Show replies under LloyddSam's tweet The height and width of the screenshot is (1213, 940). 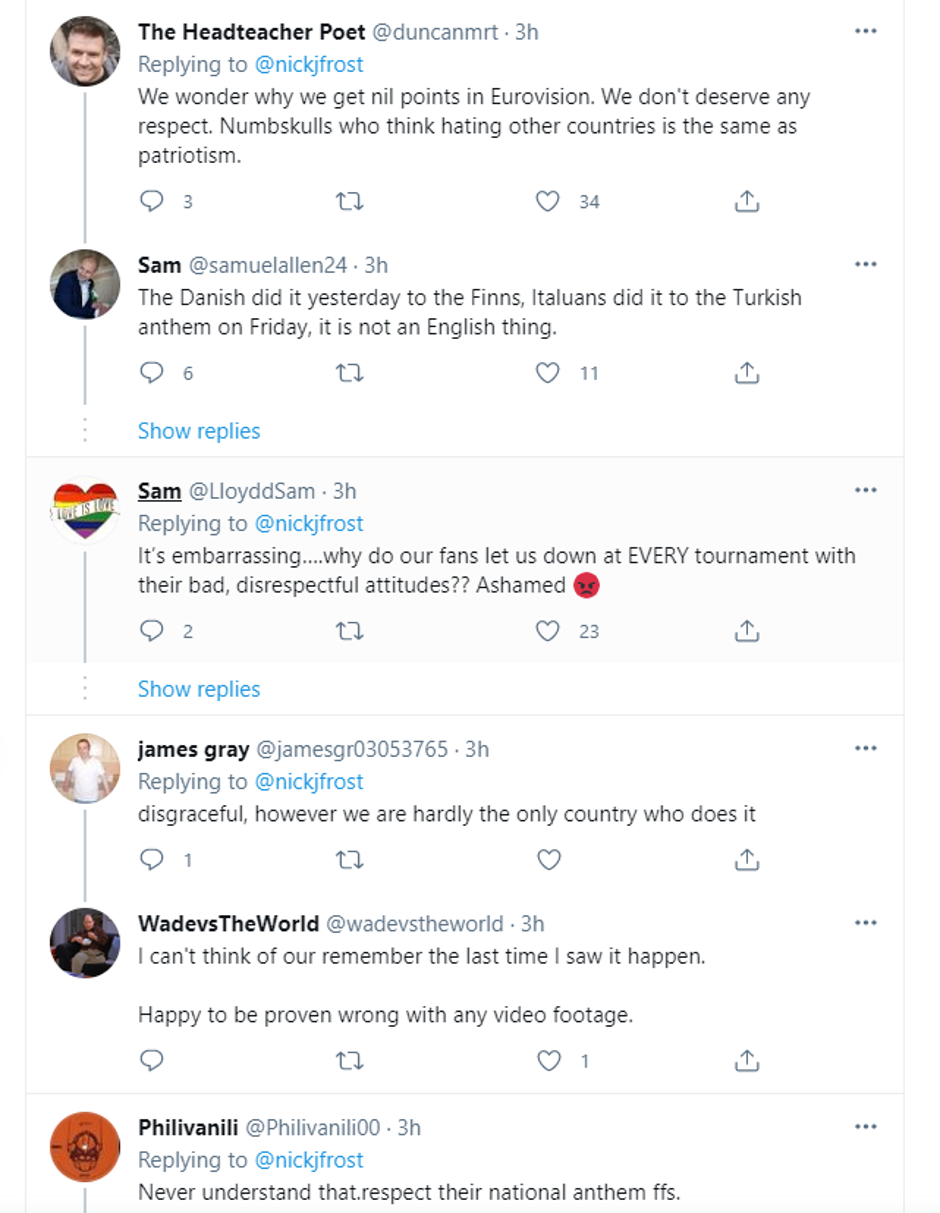tap(199, 689)
